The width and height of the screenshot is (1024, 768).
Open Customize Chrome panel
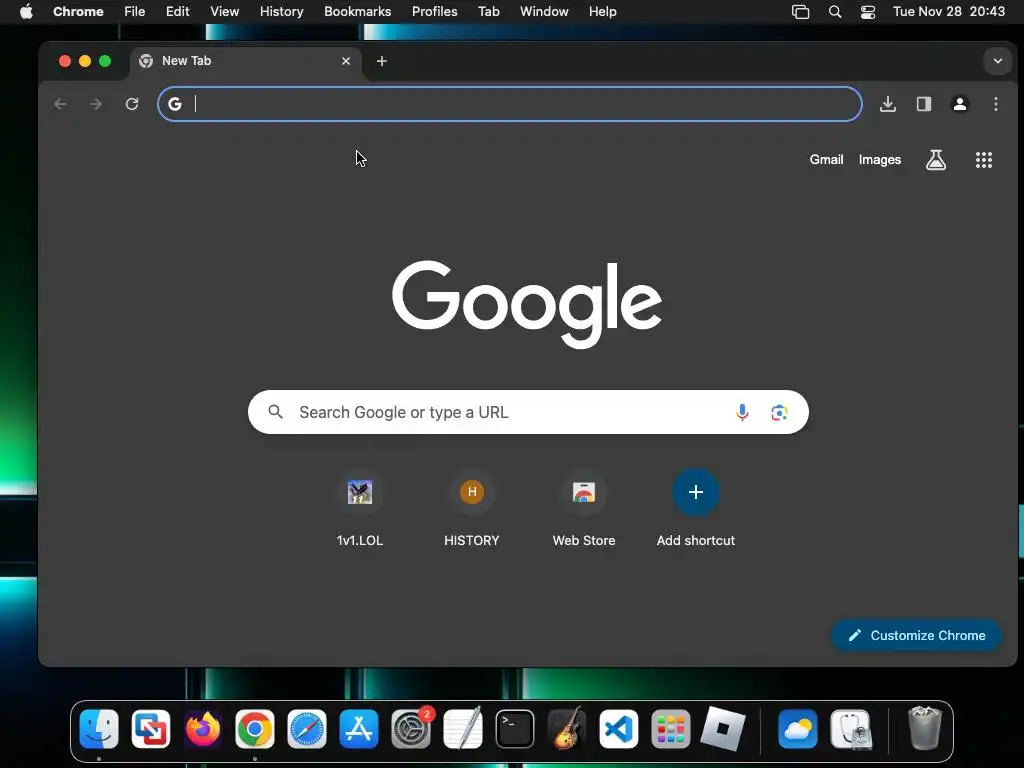coord(916,635)
